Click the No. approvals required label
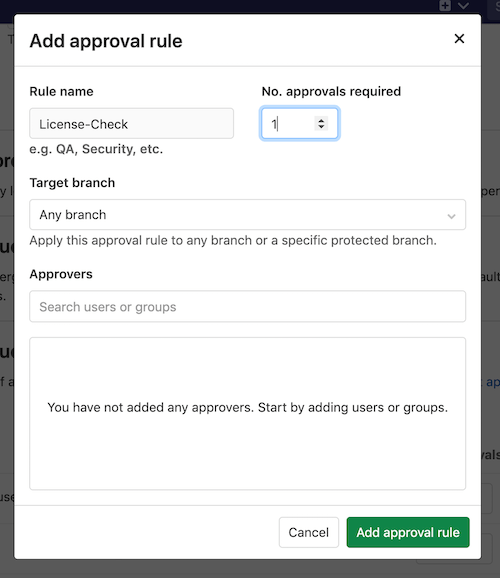 pyautogui.click(x=331, y=91)
